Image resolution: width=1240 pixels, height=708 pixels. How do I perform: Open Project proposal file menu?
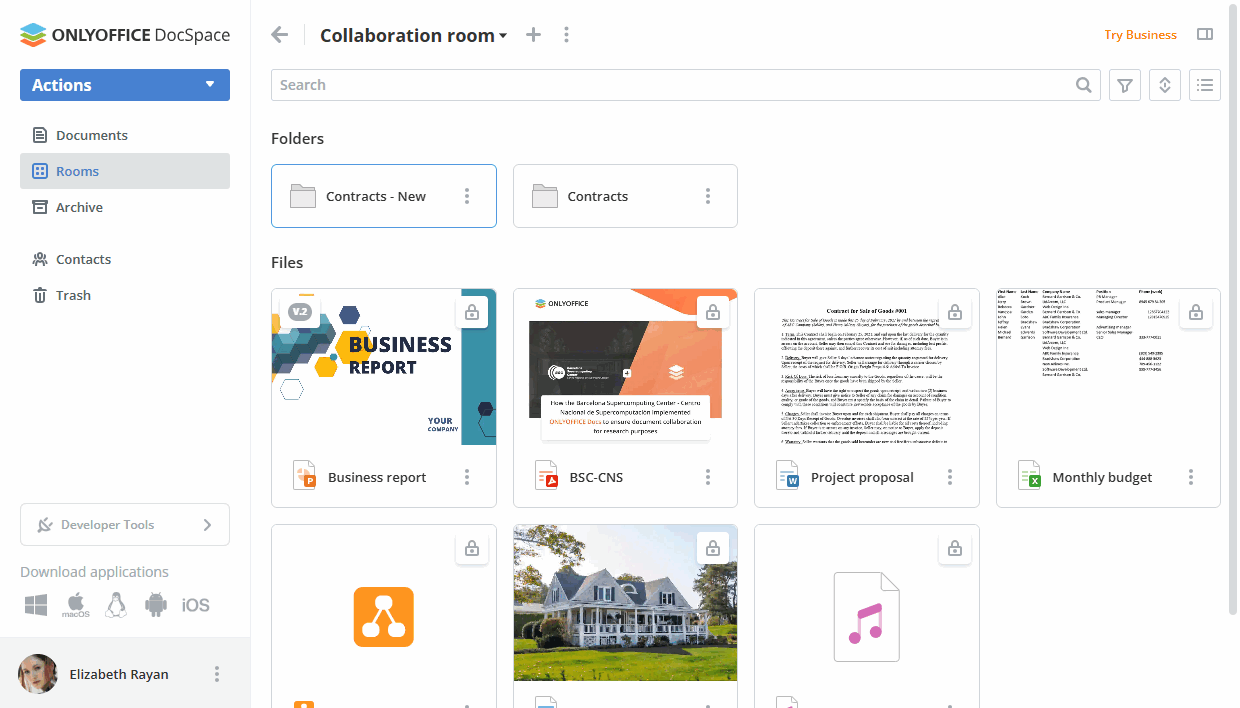[x=950, y=477]
